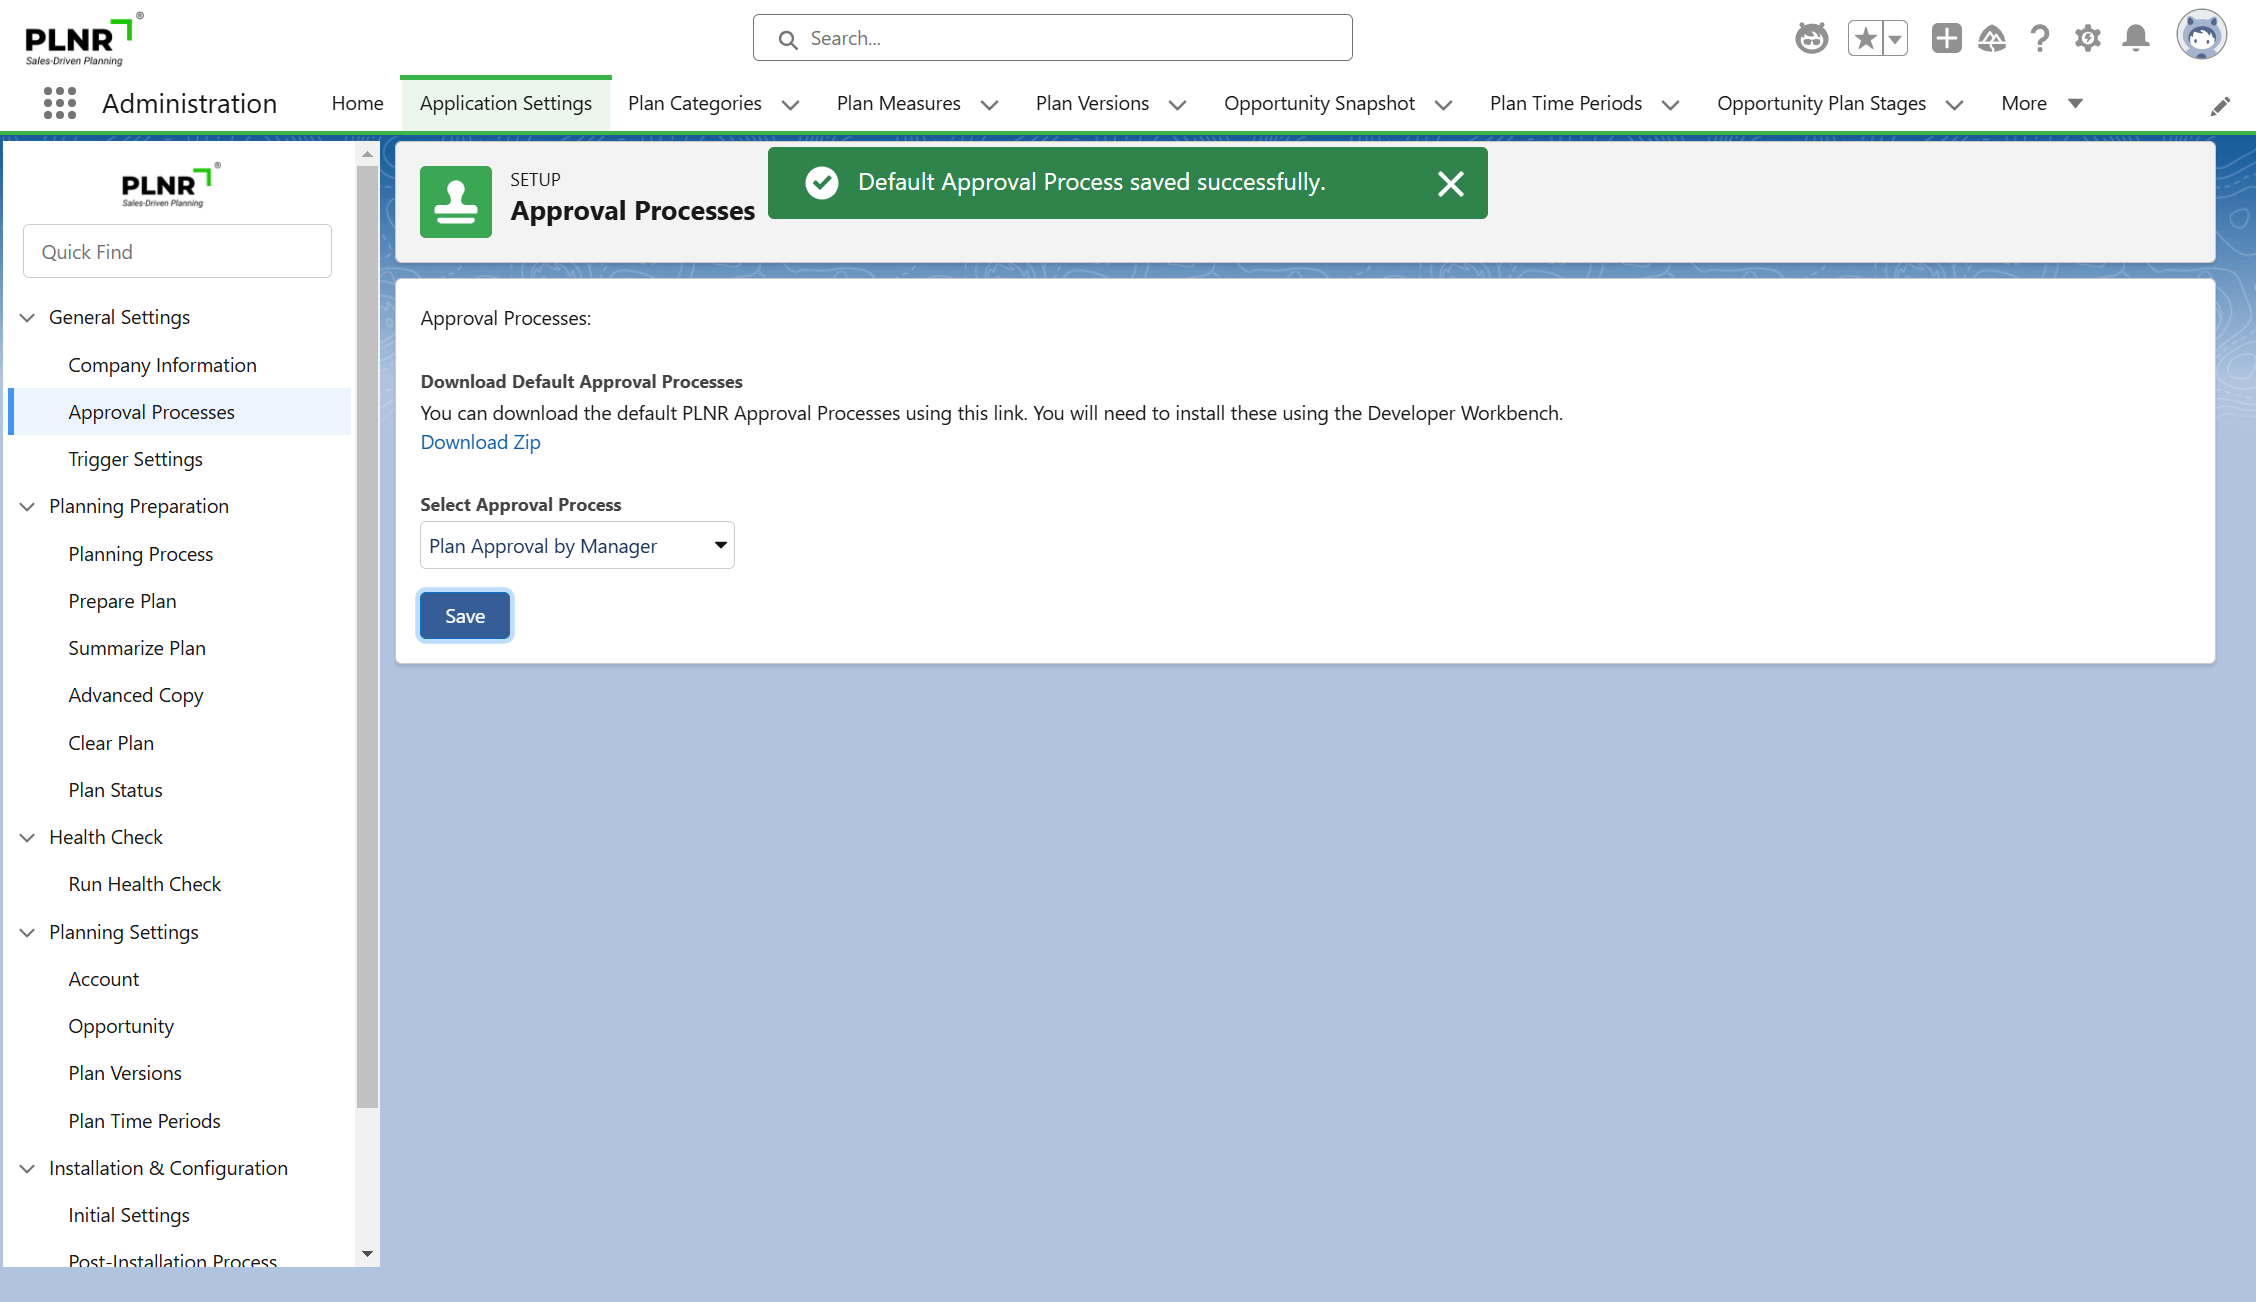Open the Help question mark icon
Viewport: 2256px width, 1302px height.
click(2040, 39)
